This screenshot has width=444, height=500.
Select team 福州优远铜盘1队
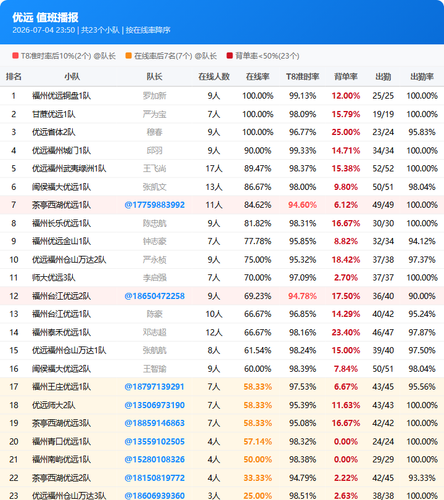click(61, 96)
